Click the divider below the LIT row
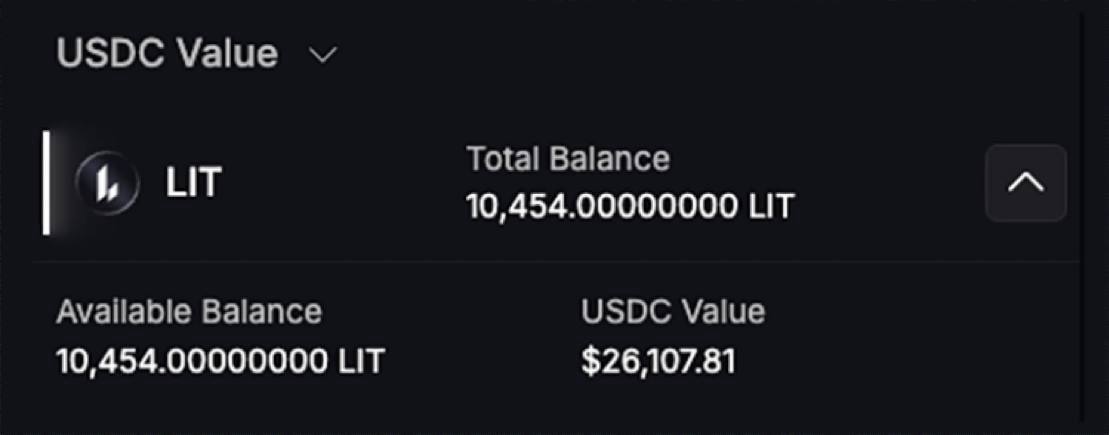Image resolution: width=1109 pixels, height=435 pixels. pos(555,262)
